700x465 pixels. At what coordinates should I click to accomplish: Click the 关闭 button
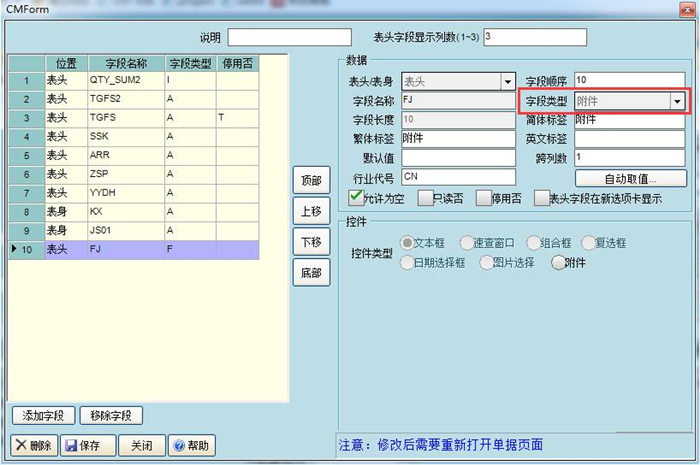coord(142,445)
